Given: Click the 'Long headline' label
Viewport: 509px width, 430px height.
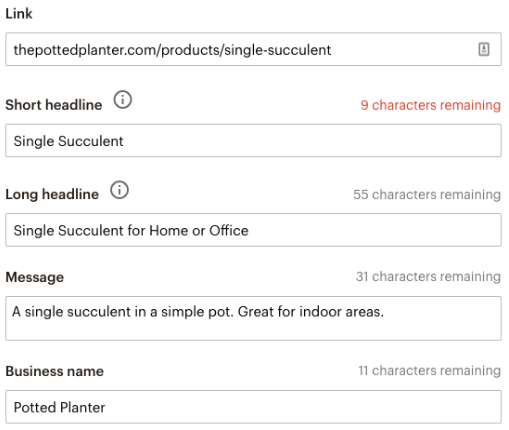Looking at the screenshot, I should [x=52, y=194].
